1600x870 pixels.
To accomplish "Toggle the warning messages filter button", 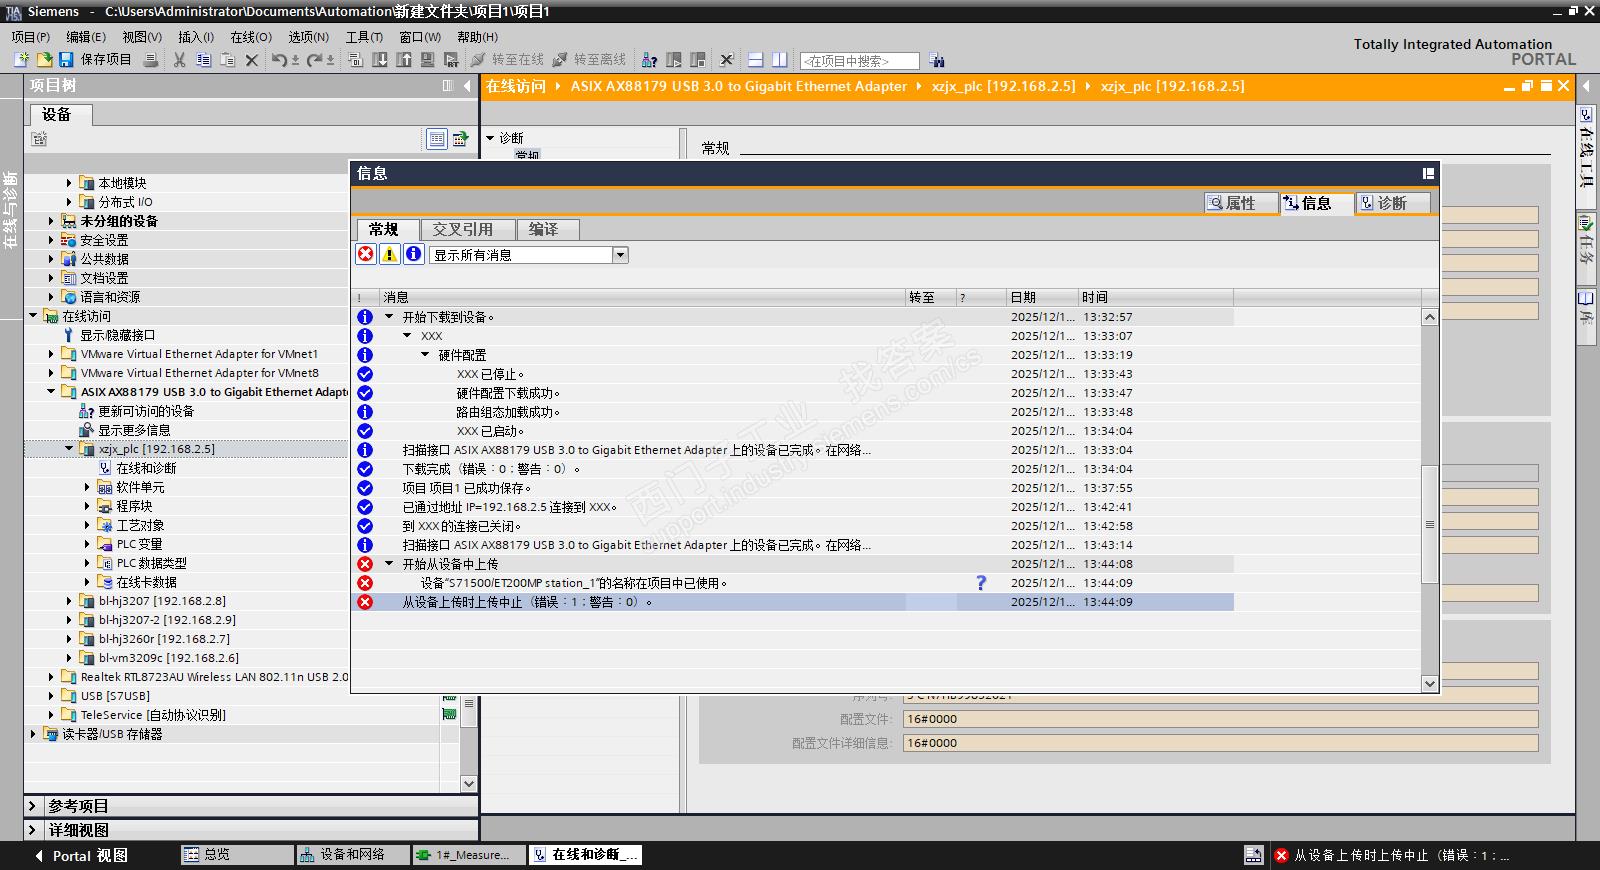I will point(390,254).
